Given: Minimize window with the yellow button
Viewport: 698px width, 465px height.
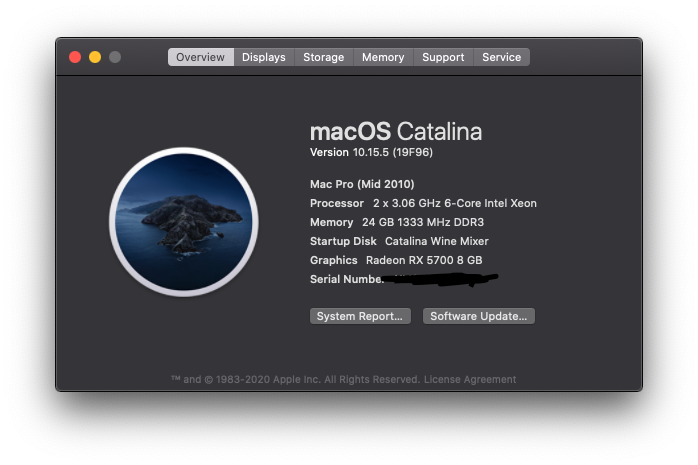Looking at the screenshot, I should pos(95,57).
